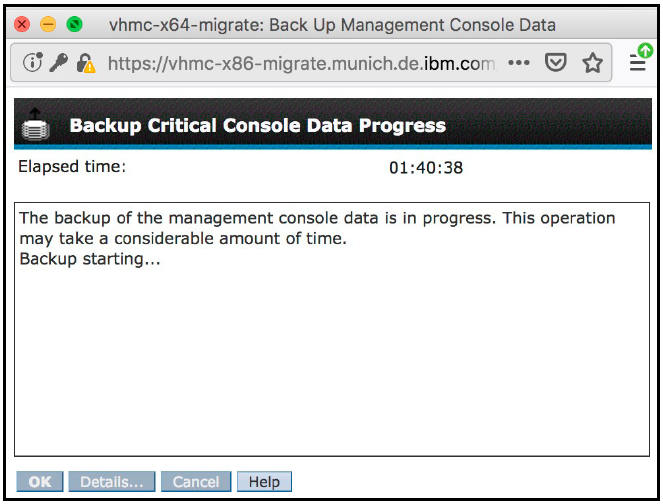Viewport: 663px width, 504px height.
Task: Click the Backup Critical Console Data Progress heading
Action: 257,126
